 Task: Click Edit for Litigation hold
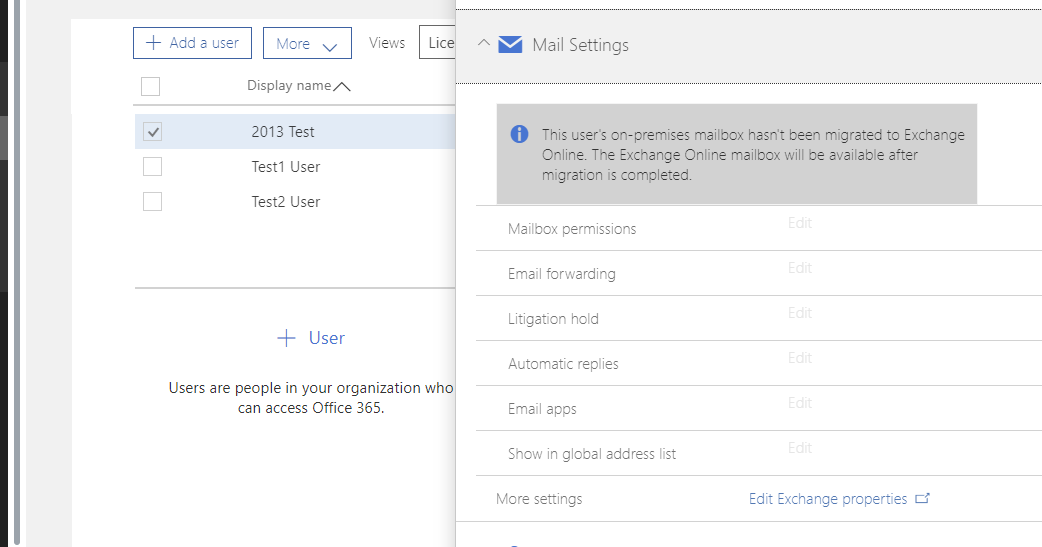(x=800, y=313)
